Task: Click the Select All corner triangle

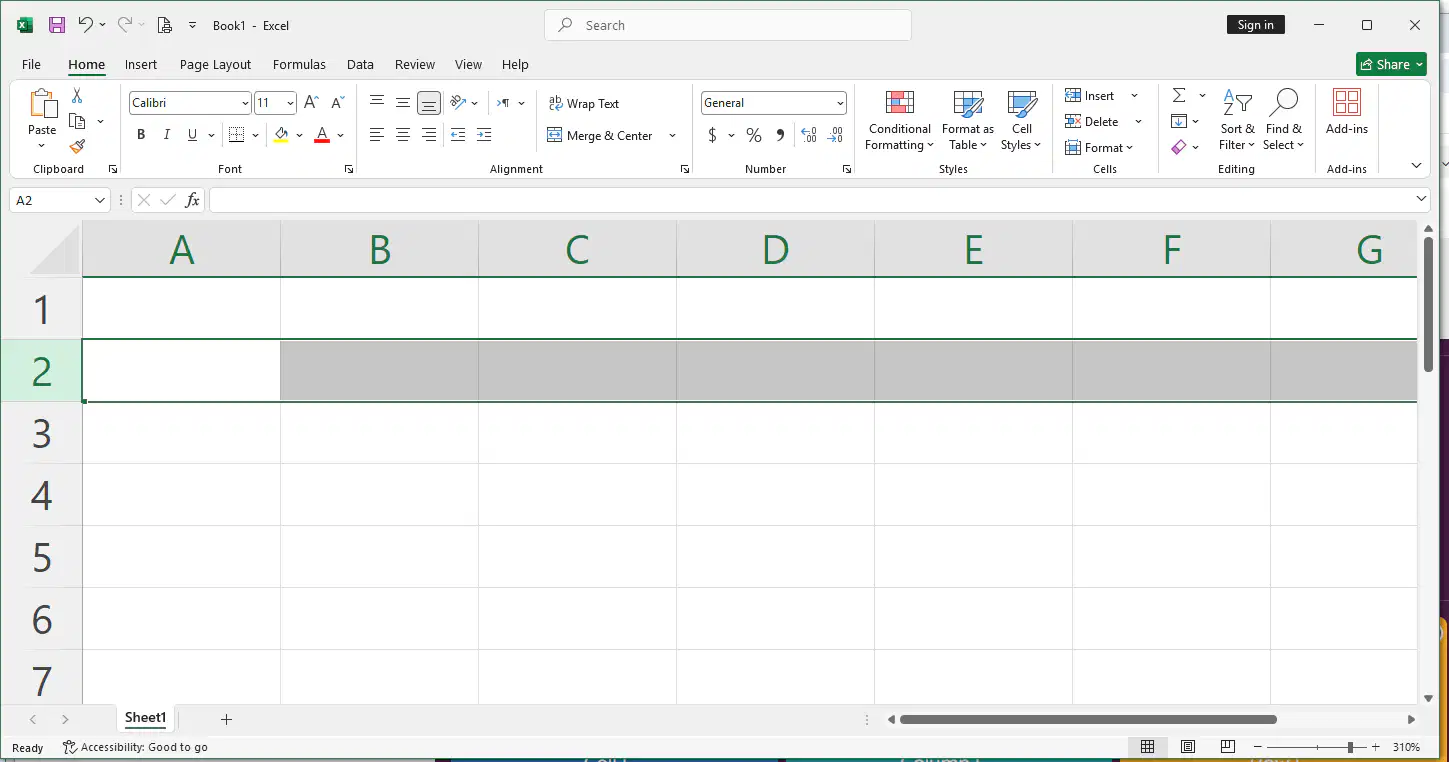Action: [x=55, y=249]
